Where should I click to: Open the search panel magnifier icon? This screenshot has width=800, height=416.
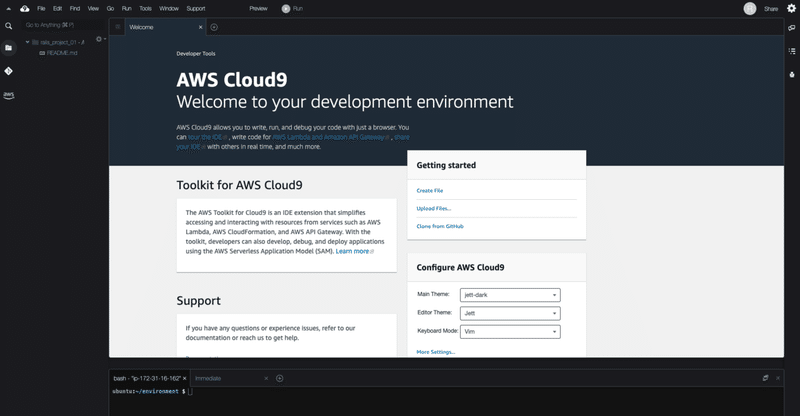(9, 26)
